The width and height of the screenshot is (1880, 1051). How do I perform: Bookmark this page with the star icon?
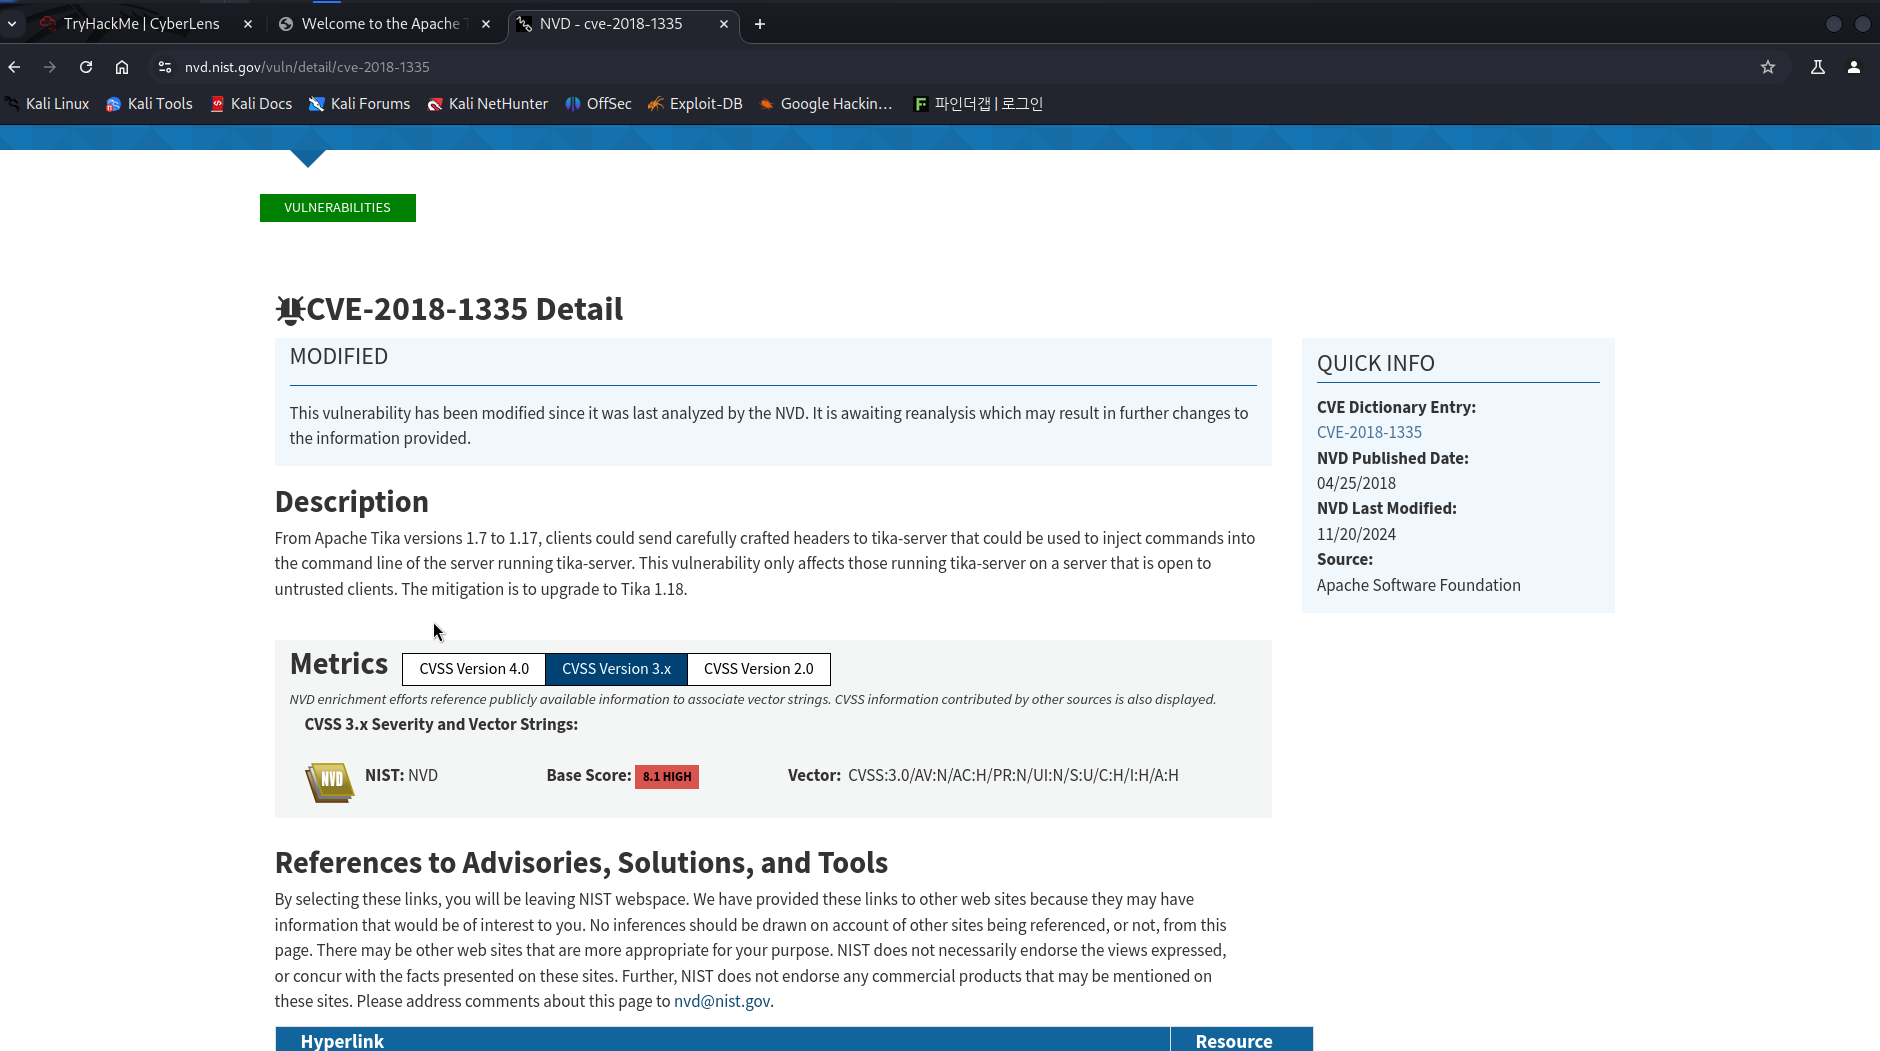coord(1768,67)
